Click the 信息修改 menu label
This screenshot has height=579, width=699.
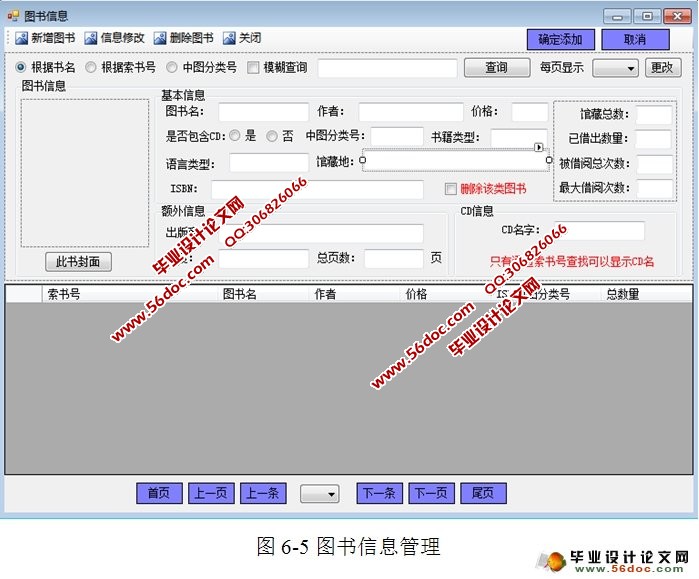pyautogui.click(x=123, y=38)
